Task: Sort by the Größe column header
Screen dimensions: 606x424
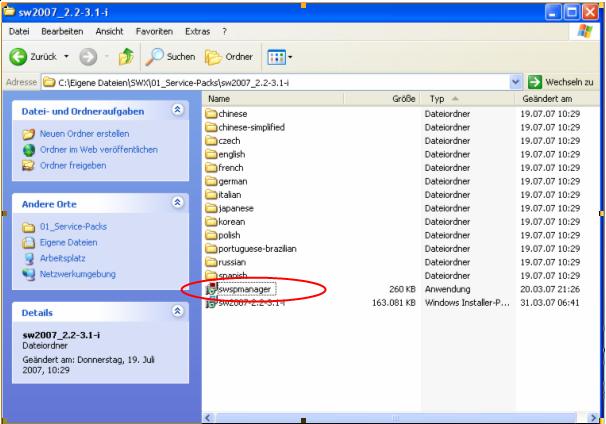Action: click(381, 99)
